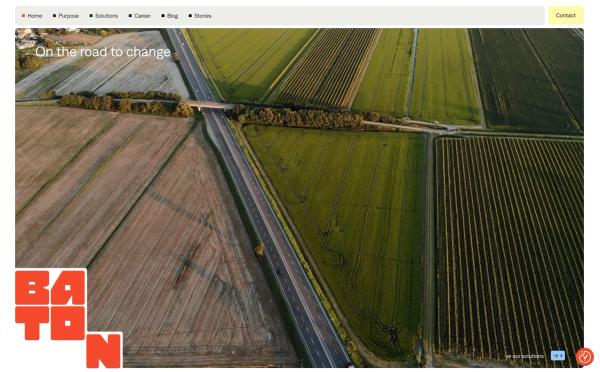Open the Career menu item
This screenshot has height=372, width=600.
pyautogui.click(x=142, y=16)
